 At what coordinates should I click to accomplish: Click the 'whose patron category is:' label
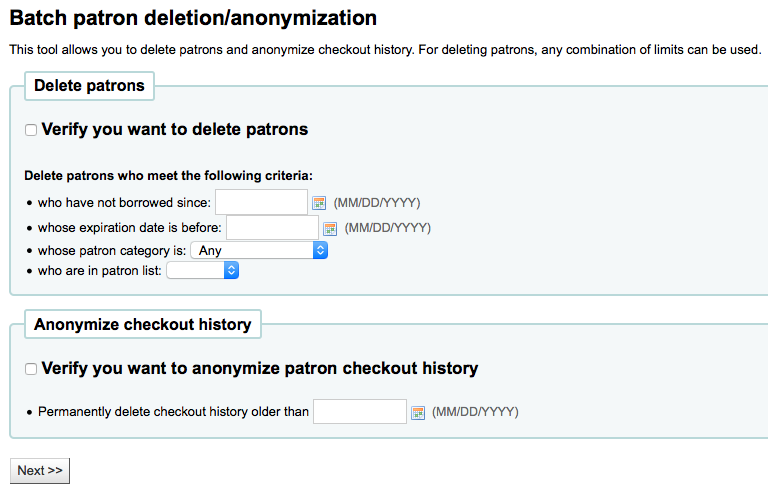click(x=112, y=251)
